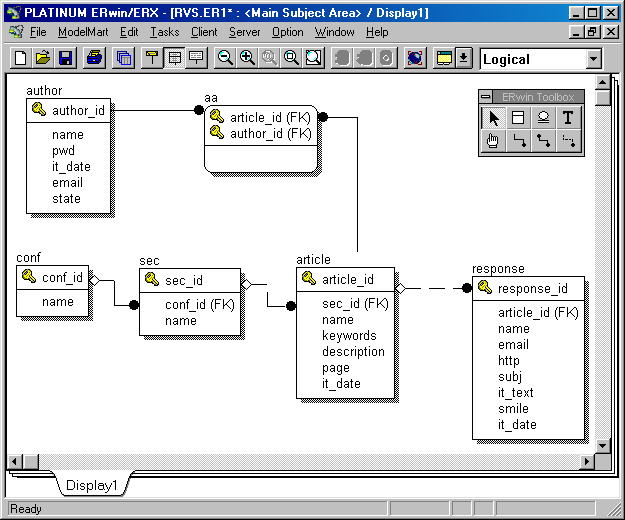Click the horizontal scrollbar right arrow
The height and width of the screenshot is (520, 625).
coord(587,462)
